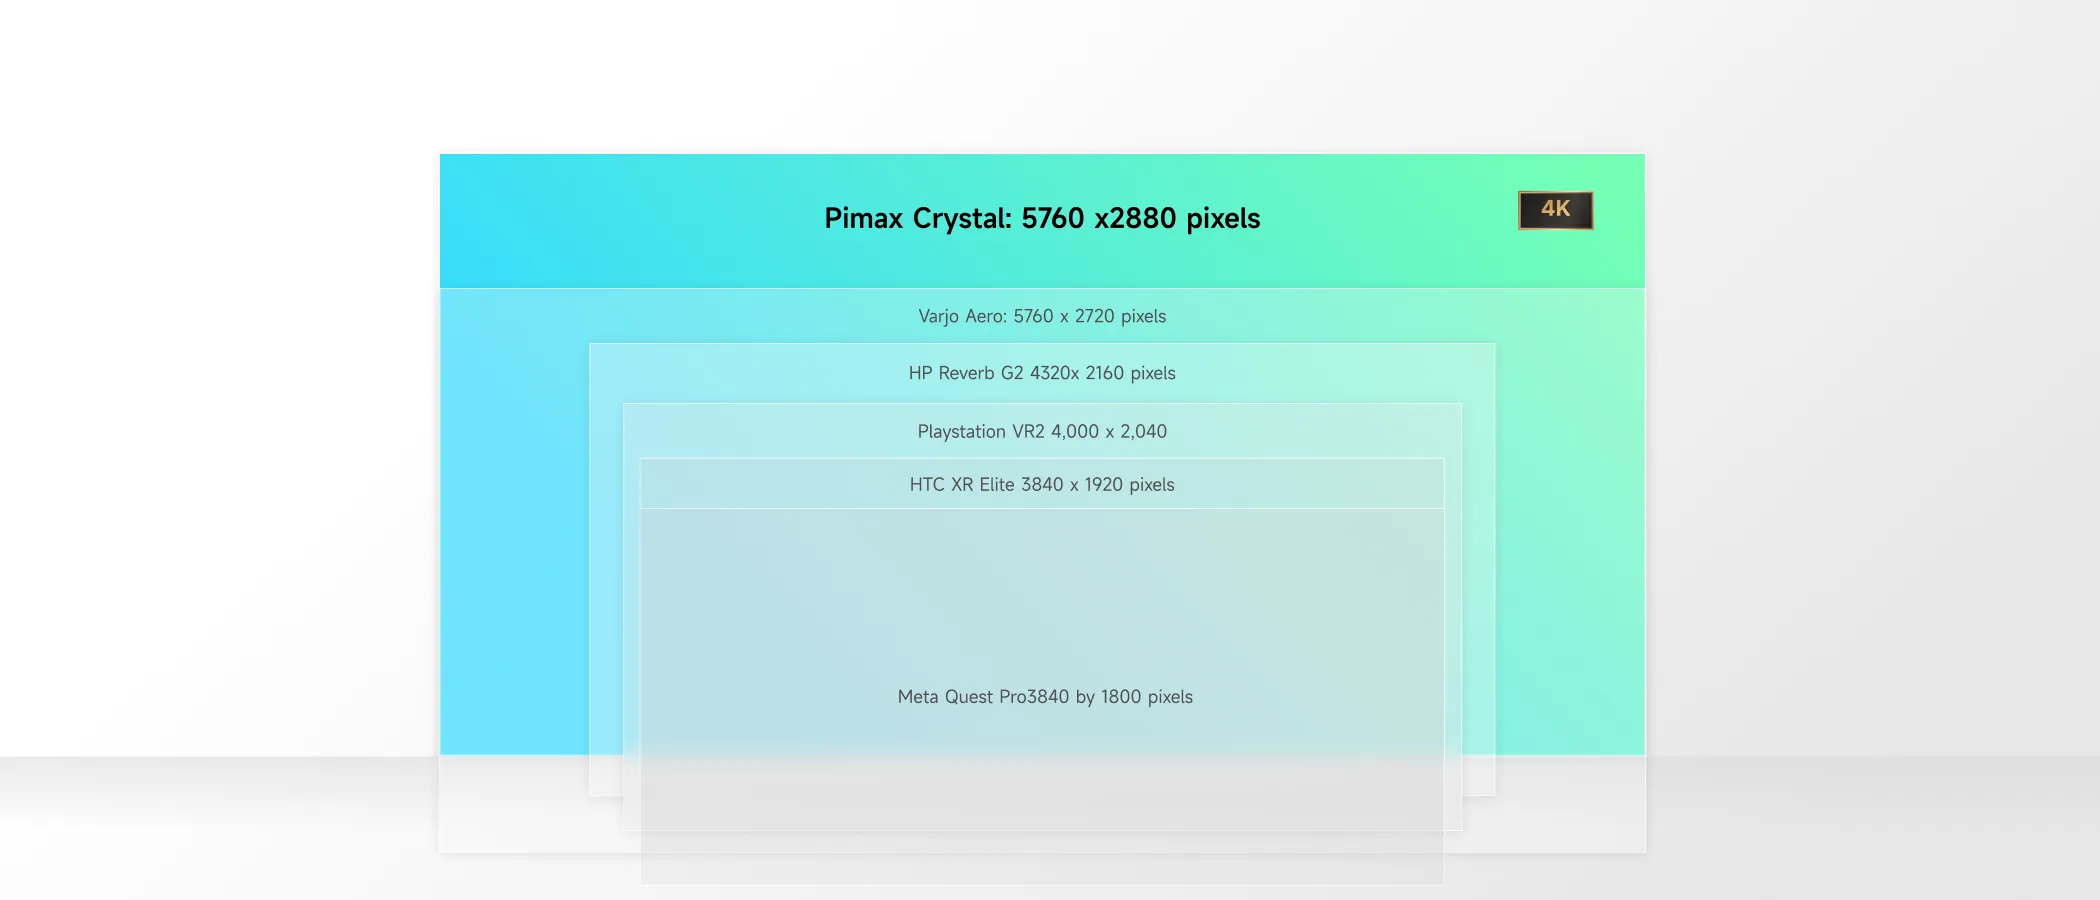This screenshot has width=2100, height=900.
Task: Choose the HTC XR Elite resolution label
Action: click(1042, 484)
